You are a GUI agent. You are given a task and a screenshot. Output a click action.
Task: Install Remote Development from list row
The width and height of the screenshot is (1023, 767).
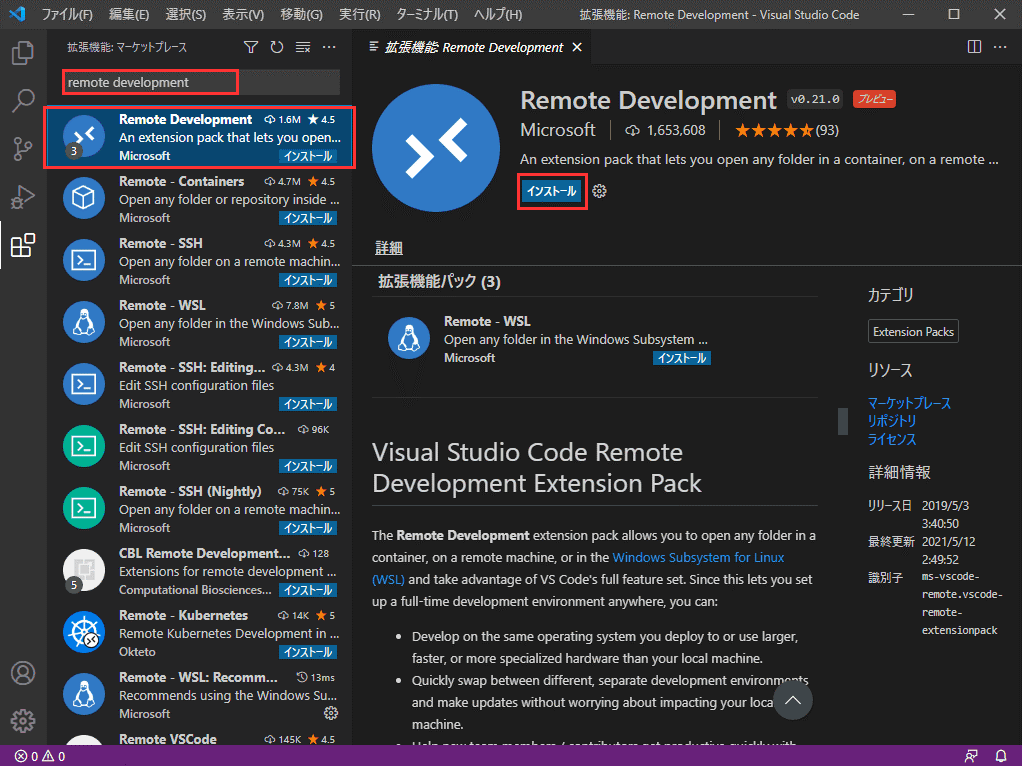click(x=308, y=157)
